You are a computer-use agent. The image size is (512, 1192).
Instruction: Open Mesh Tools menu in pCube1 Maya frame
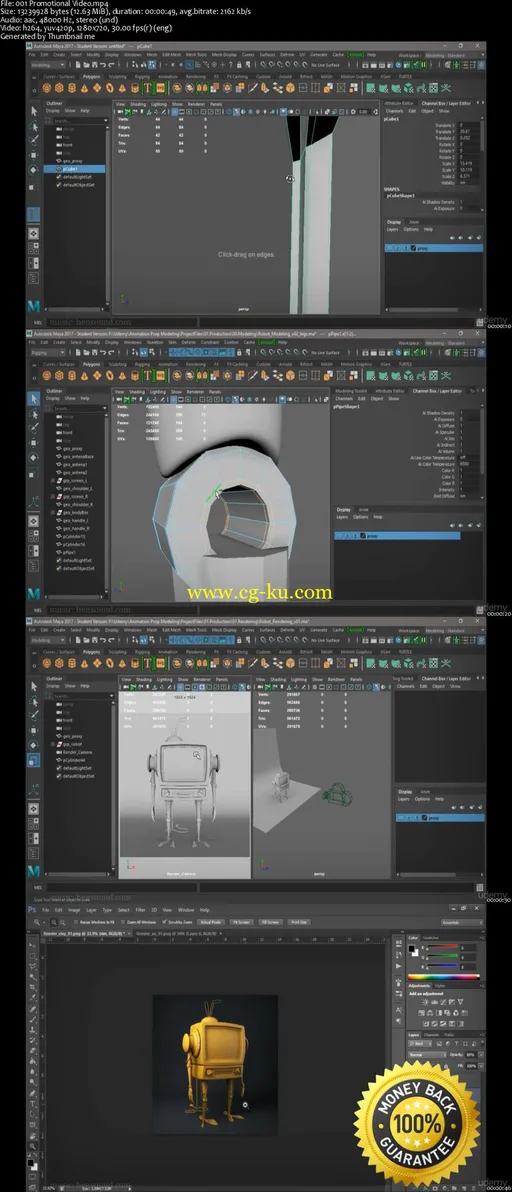pos(196,55)
